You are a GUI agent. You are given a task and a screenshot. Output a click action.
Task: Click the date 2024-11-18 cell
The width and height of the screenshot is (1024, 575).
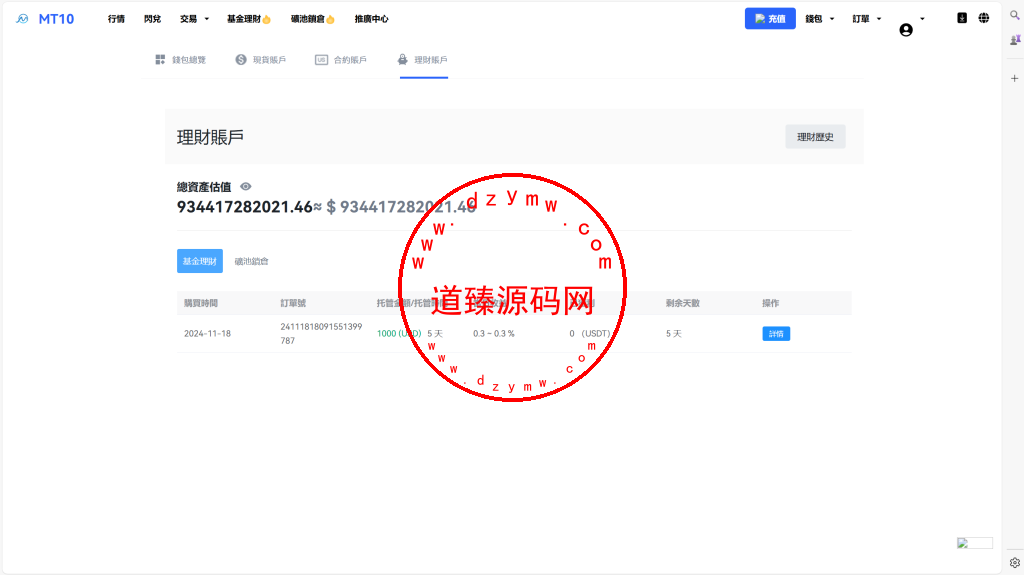click(208, 333)
